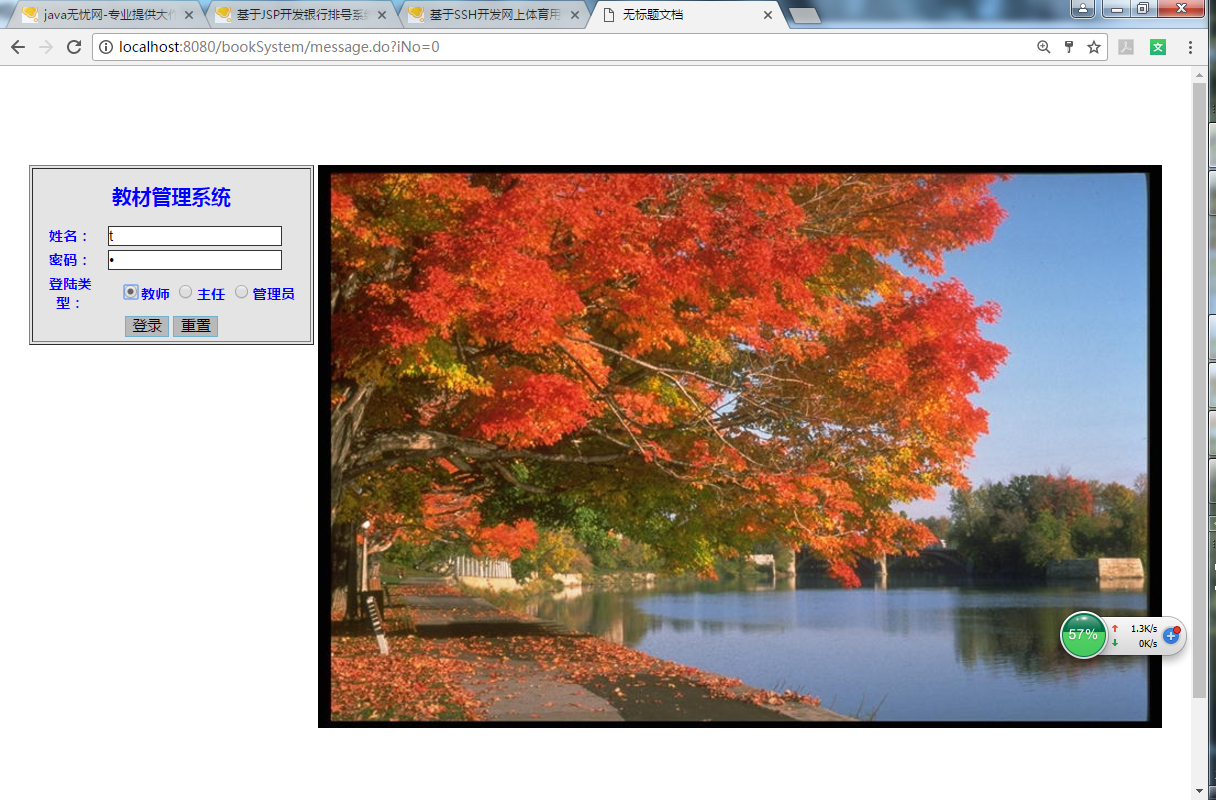
Task: Open the PDF extension icon in toolbar
Action: click(1126, 47)
